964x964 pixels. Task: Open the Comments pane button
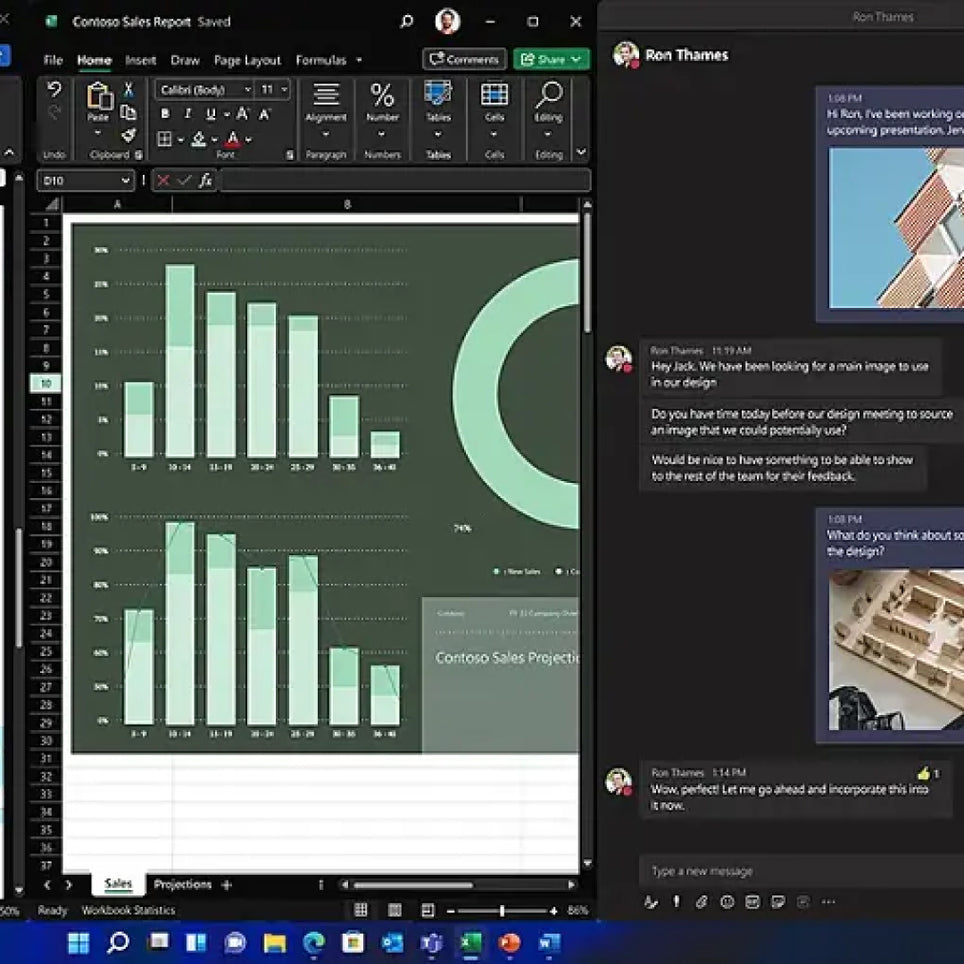tap(464, 60)
